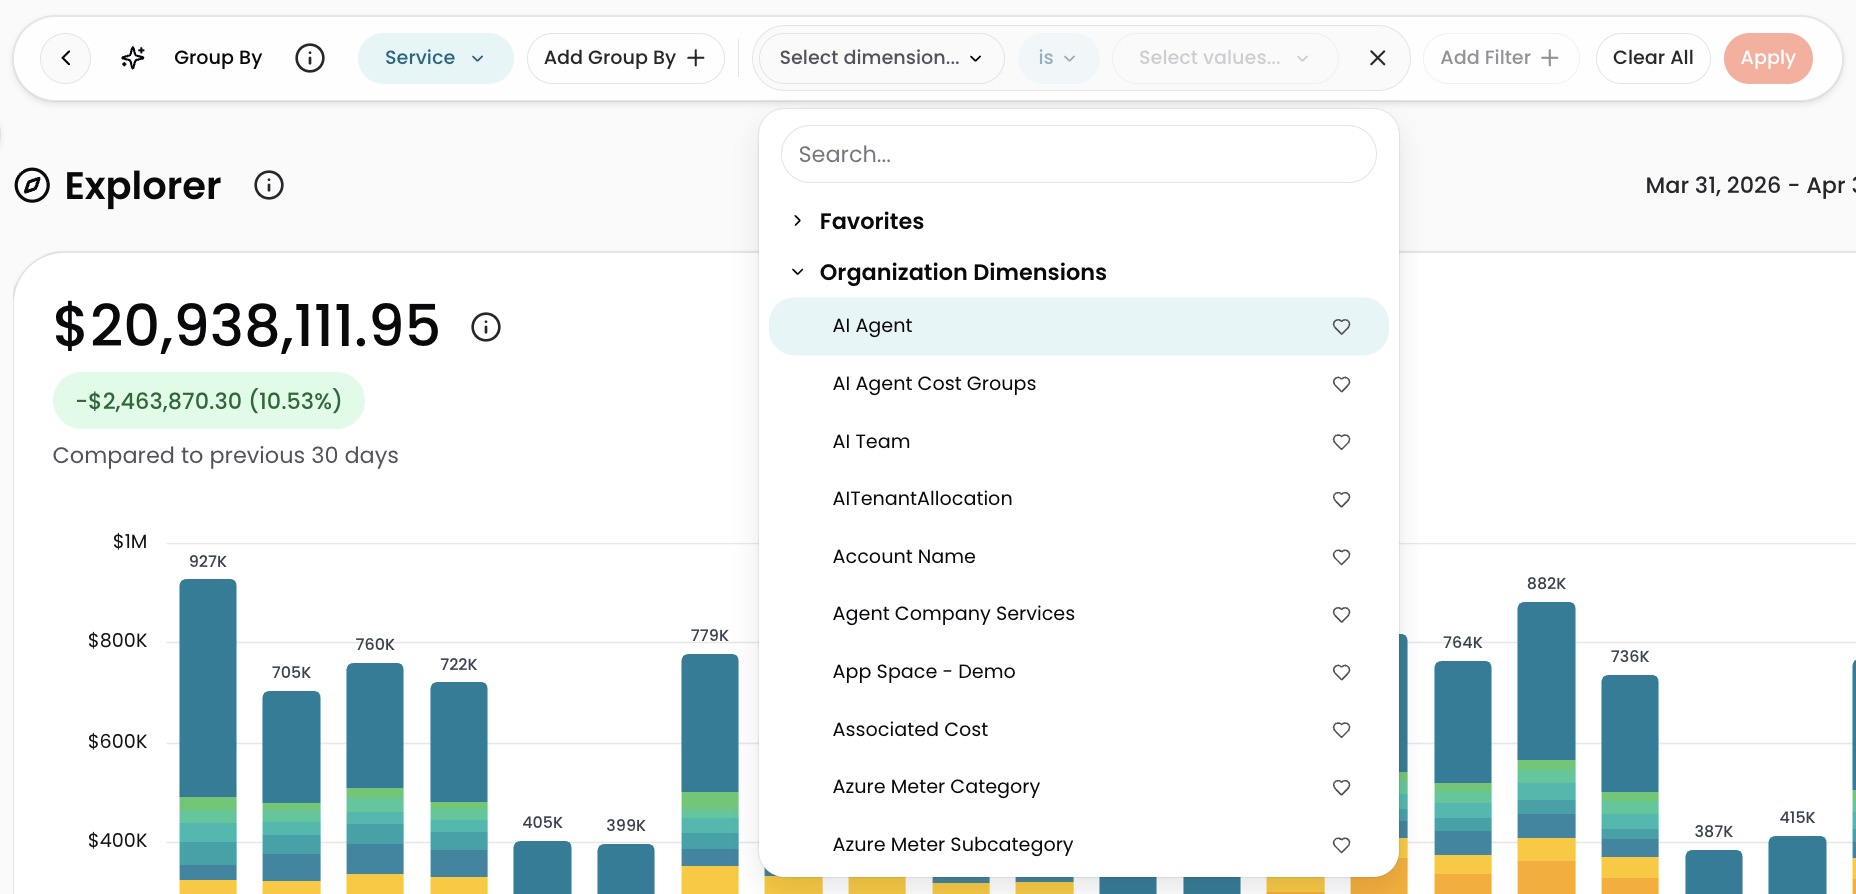Viewport: 1856px width, 894px height.
Task: Click the Add Group By button
Action: 625,58
